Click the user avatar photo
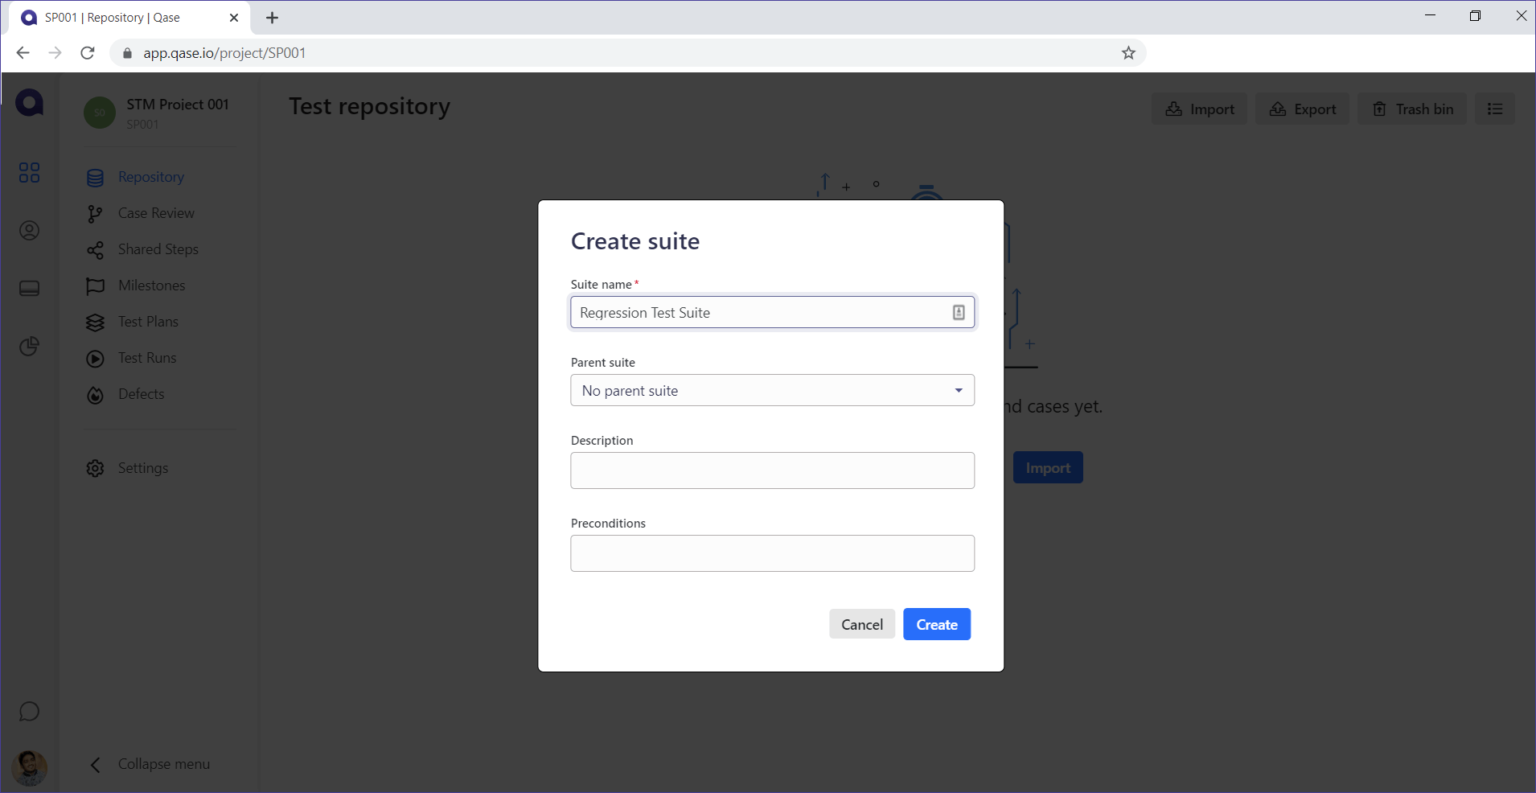The image size is (1536, 793). click(x=30, y=767)
